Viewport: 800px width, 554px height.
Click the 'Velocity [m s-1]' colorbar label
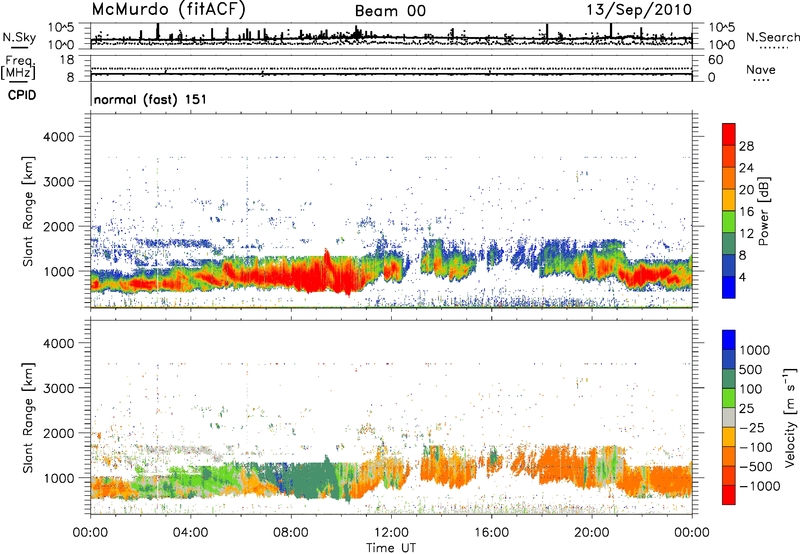pyautogui.click(x=790, y=417)
